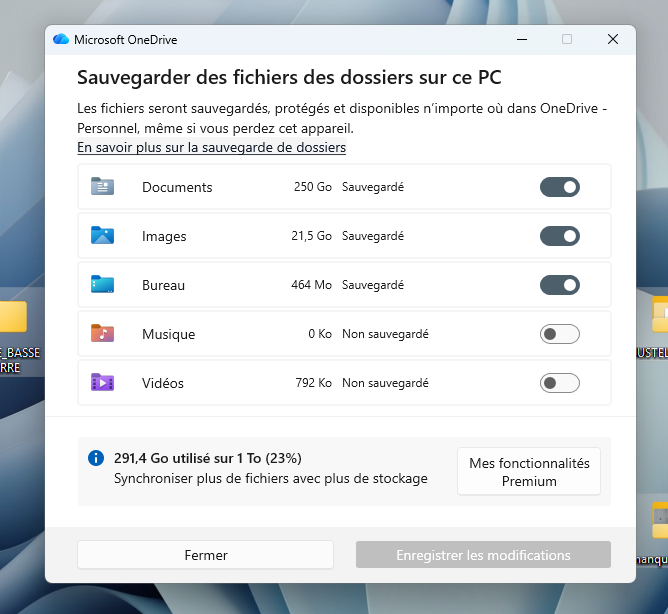The width and height of the screenshot is (668, 614).
Task: Click the blue info icon near storage usage
Action: 96,458
